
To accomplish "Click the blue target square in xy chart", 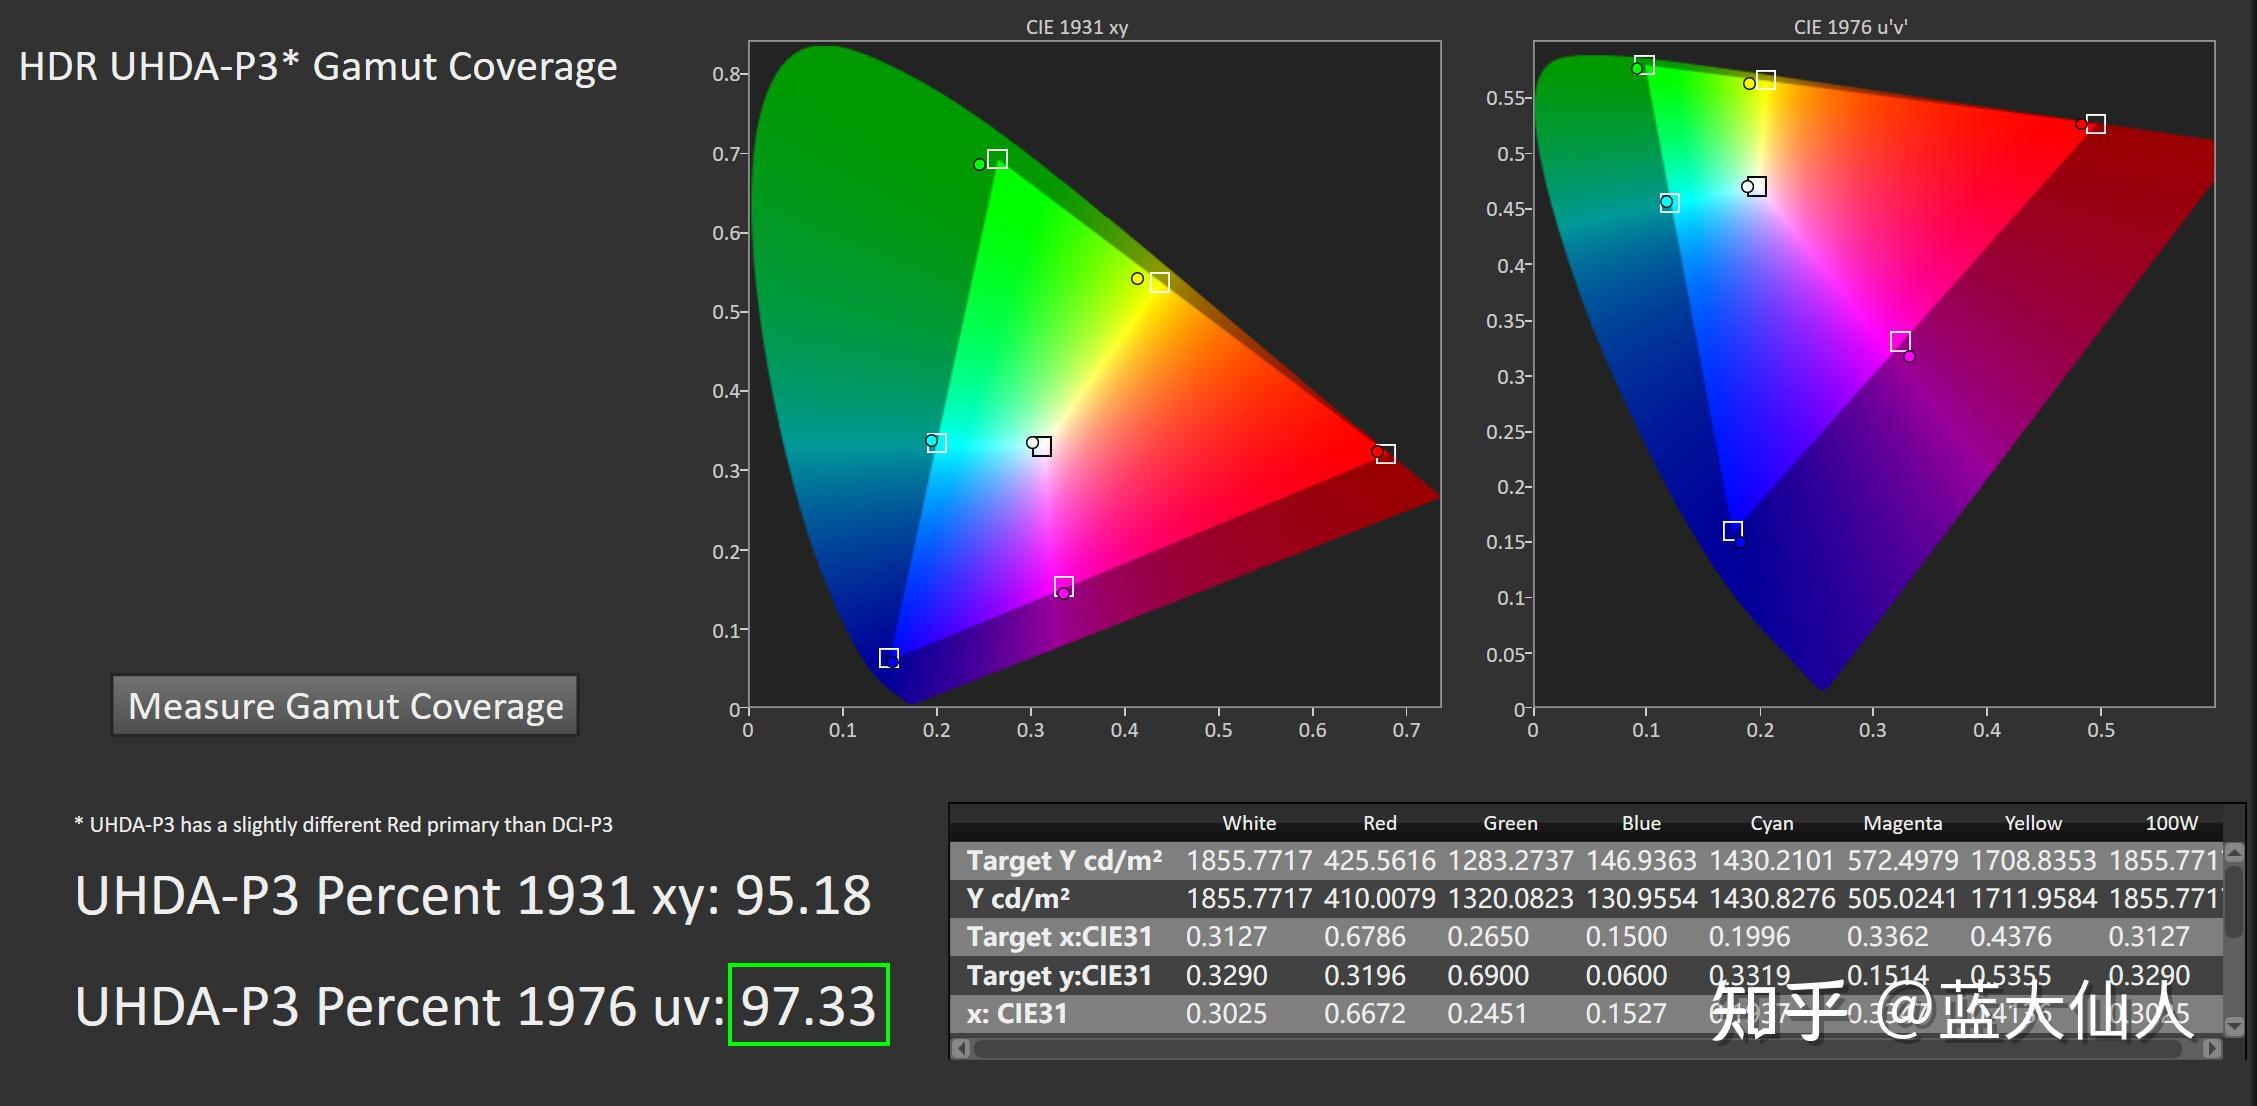I will (x=888, y=658).
